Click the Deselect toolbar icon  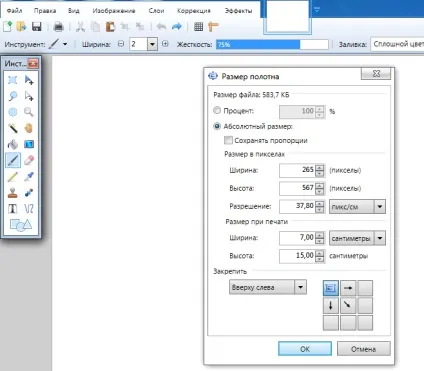[x=140, y=27]
